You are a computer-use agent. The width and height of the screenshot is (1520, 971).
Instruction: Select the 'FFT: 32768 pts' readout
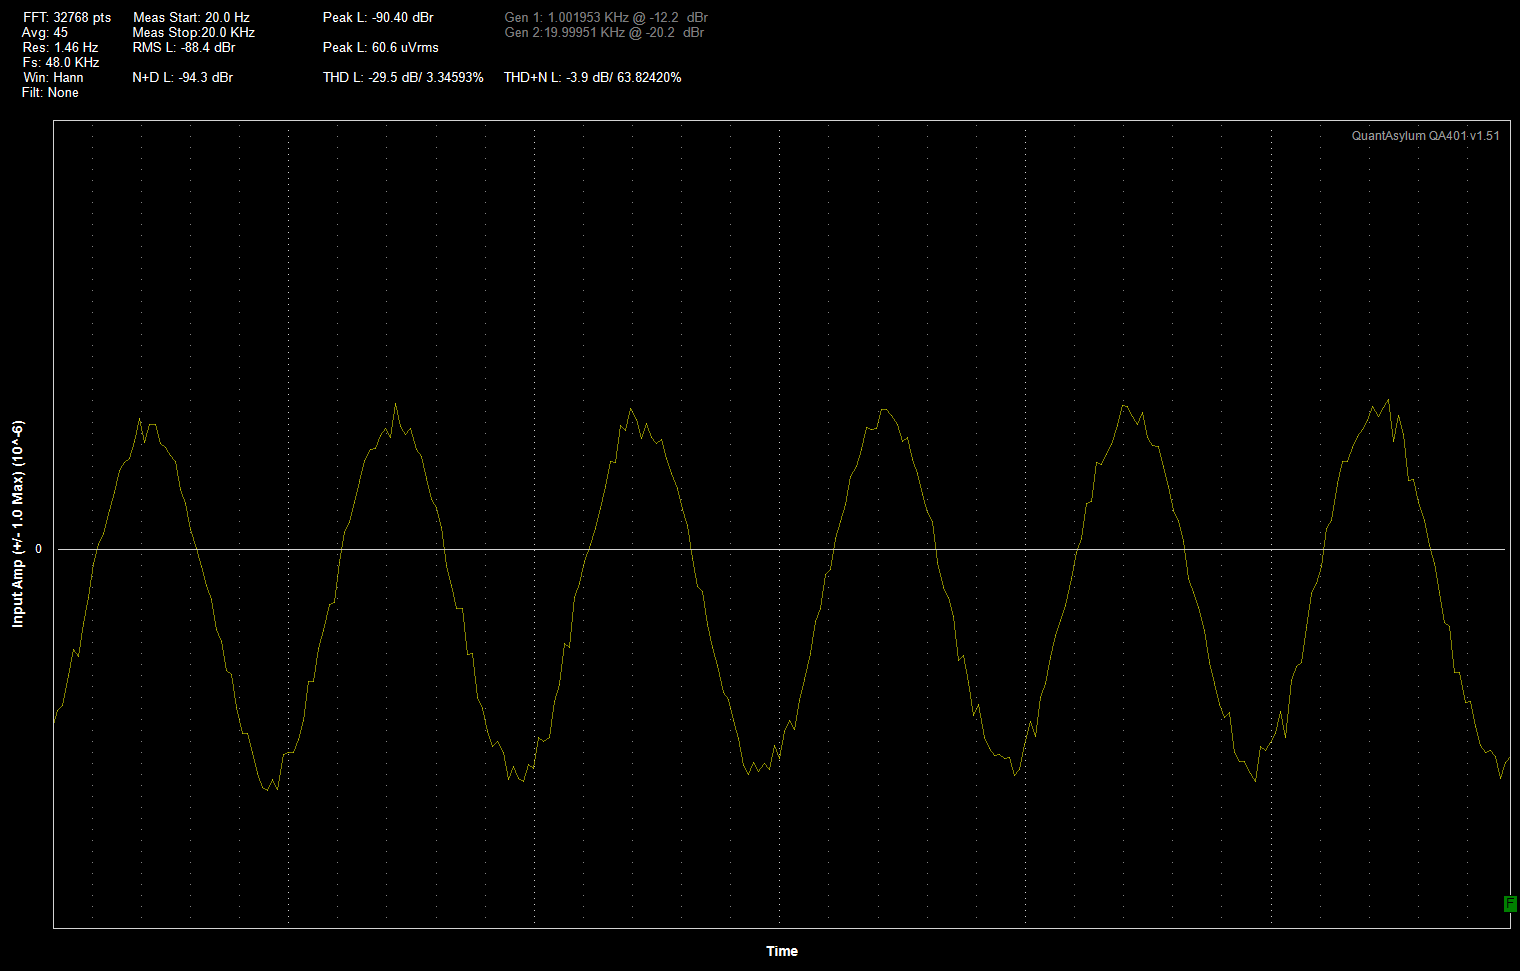(x=67, y=18)
